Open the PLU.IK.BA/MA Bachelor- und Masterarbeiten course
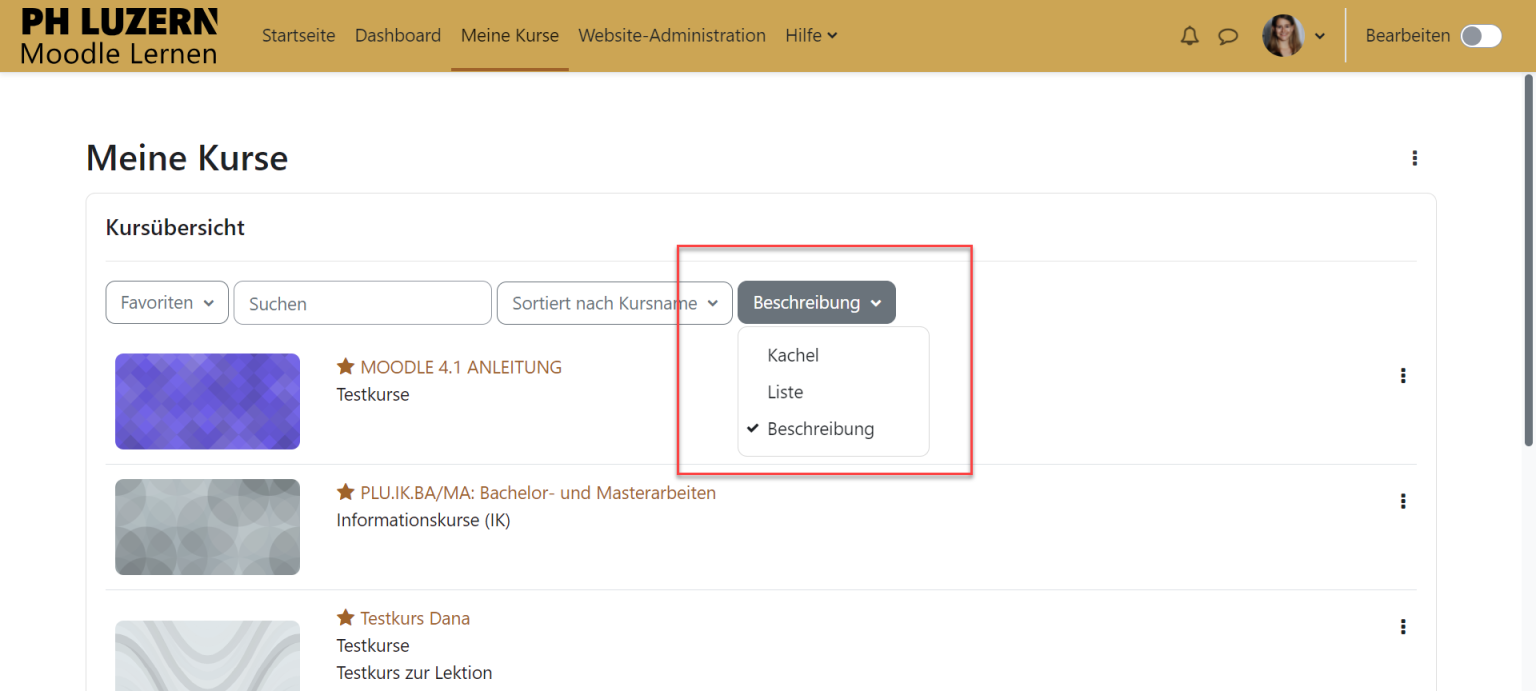Image resolution: width=1536 pixels, height=691 pixels. (x=535, y=492)
